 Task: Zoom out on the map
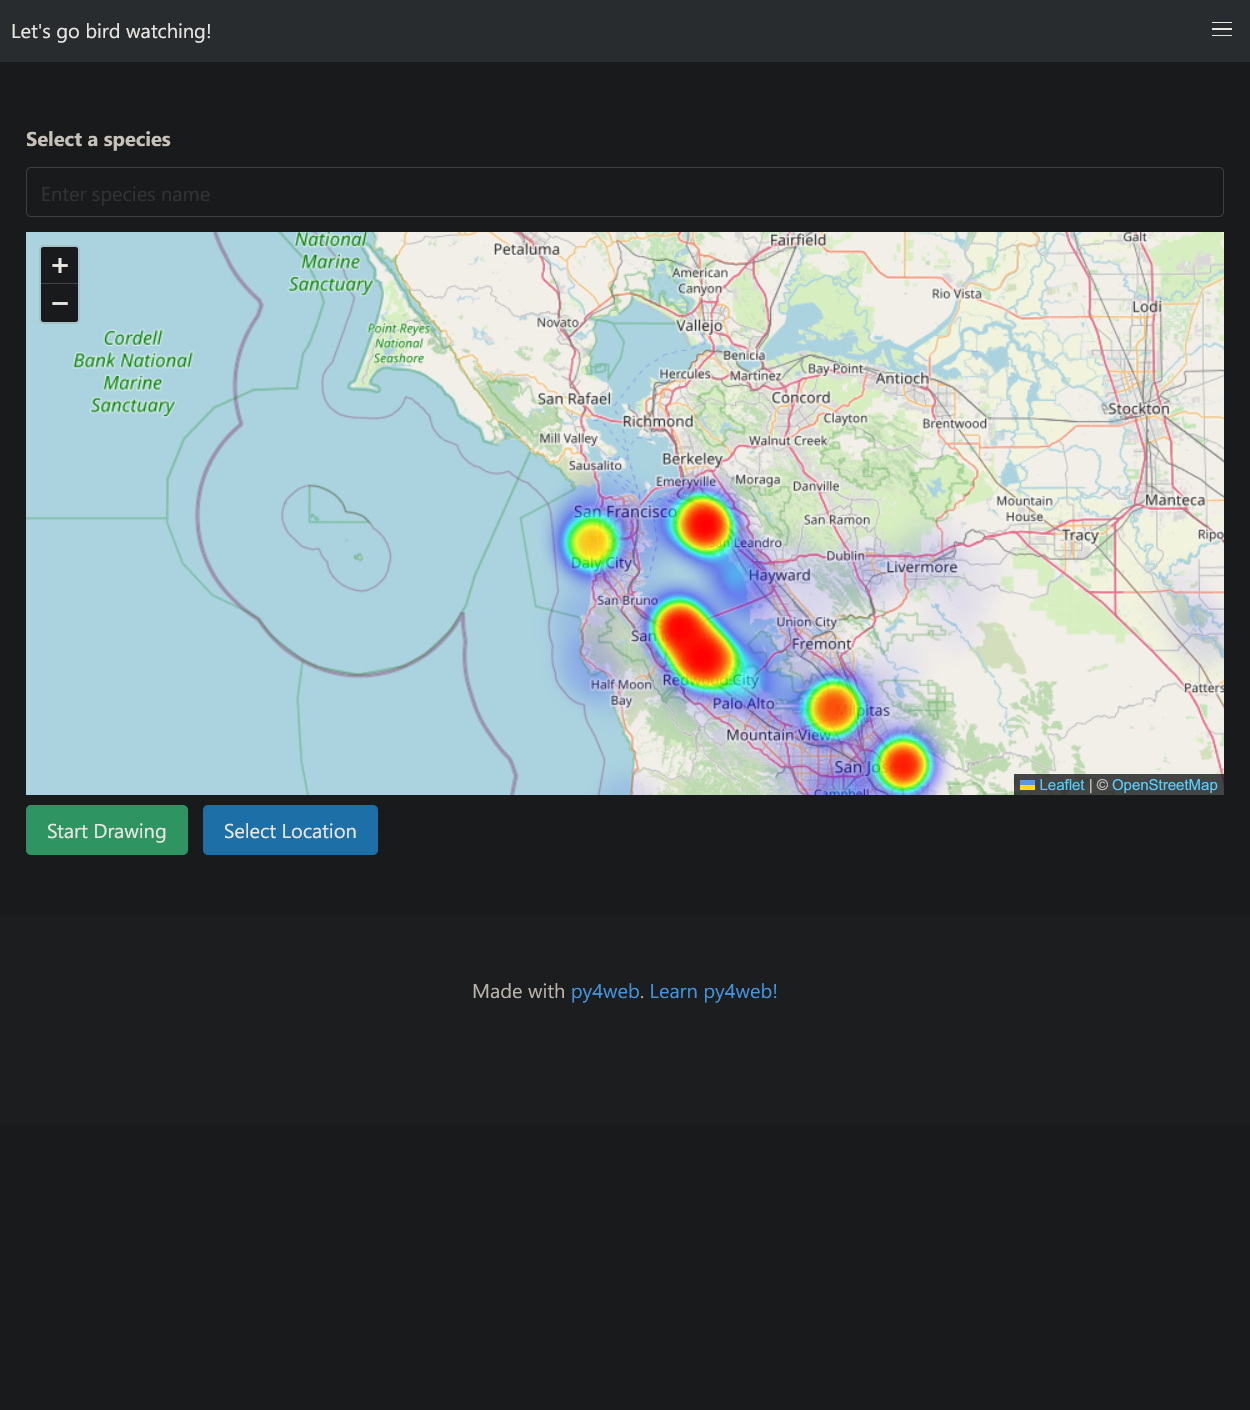point(60,303)
